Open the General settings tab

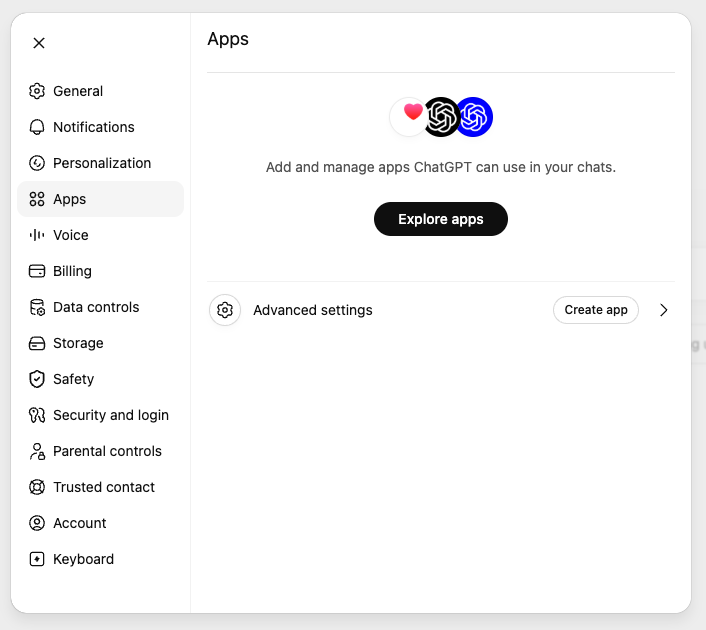pos(100,91)
